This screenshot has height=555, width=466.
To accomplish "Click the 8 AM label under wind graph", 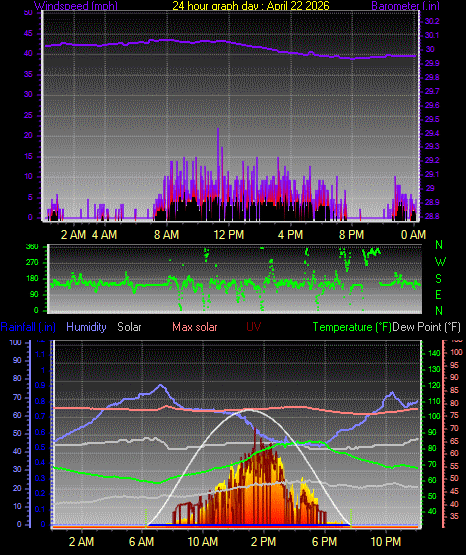I will 166,234.
